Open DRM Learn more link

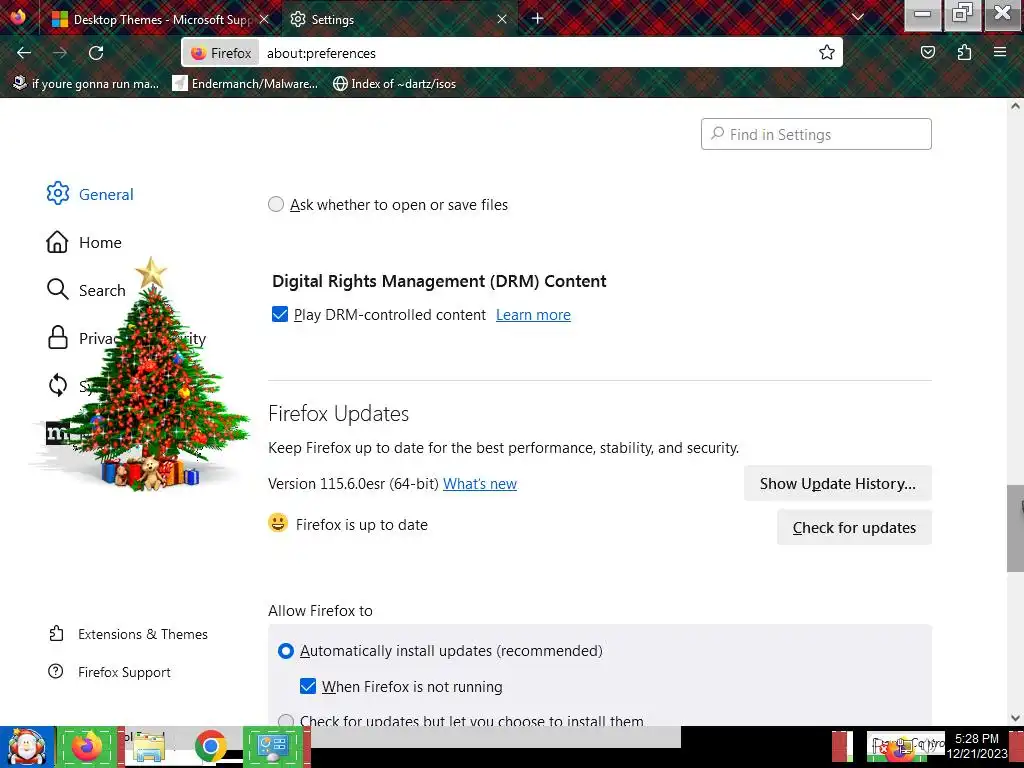[x=533, y=315]
